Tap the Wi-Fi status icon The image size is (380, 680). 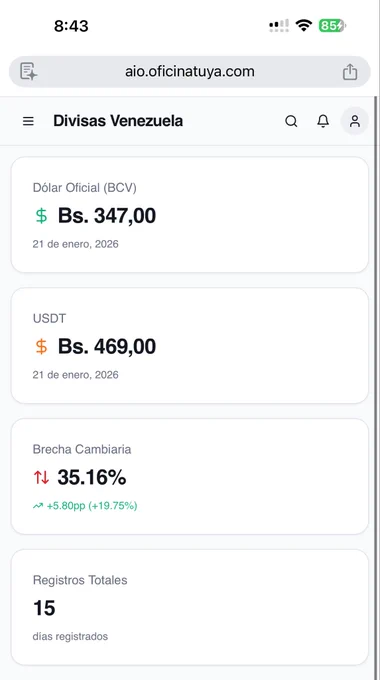pos(304,26)
